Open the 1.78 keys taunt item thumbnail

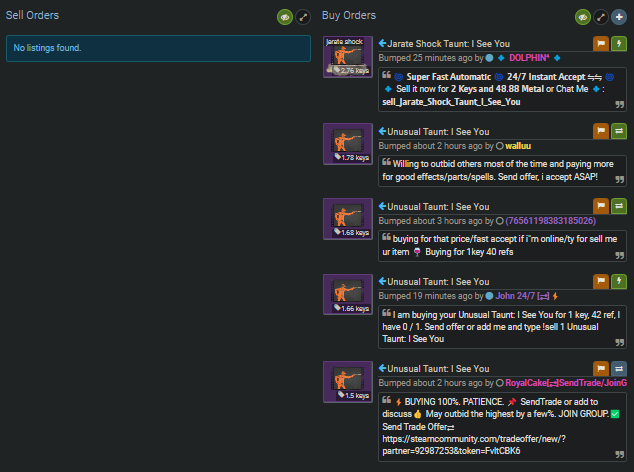point(348,144)
